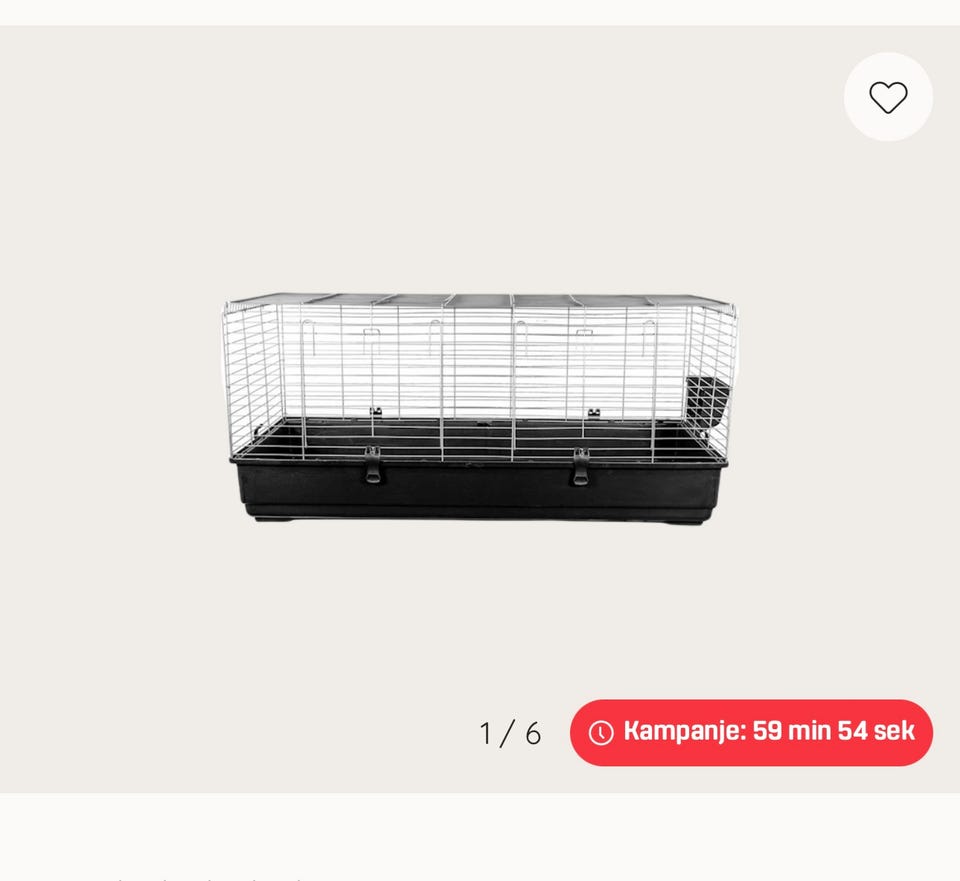
Task: Click the left wire side panel of the cage
Action: point(252,373)
